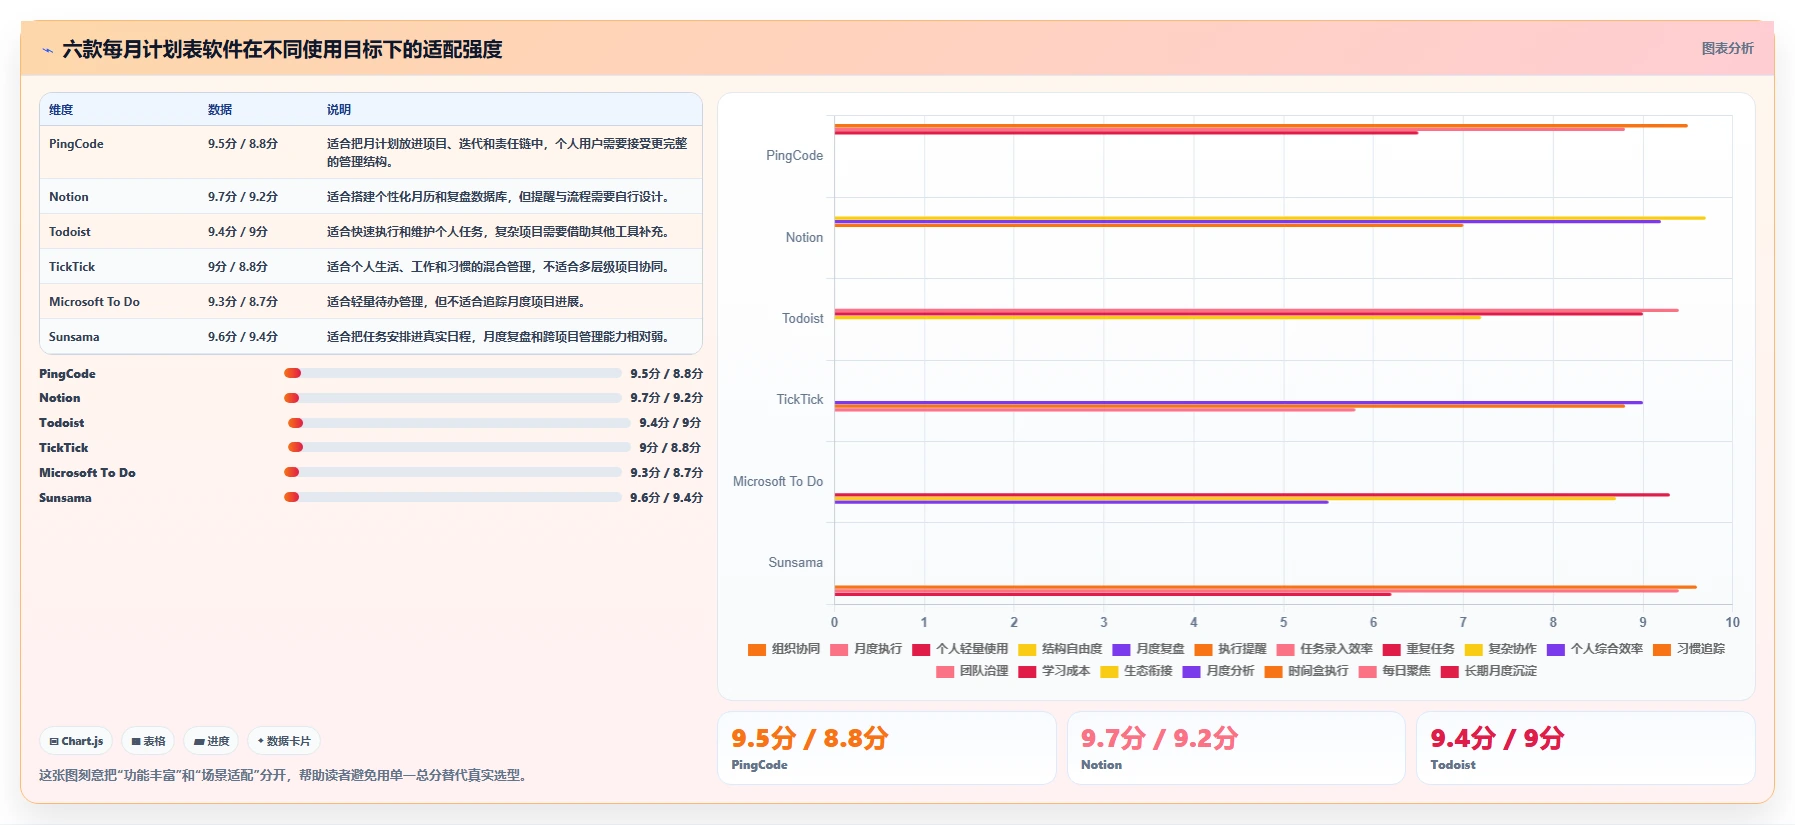Toggle 月度执行 legend item
This screenshot has width=1795, height=825.
click(x=866, y=649)
